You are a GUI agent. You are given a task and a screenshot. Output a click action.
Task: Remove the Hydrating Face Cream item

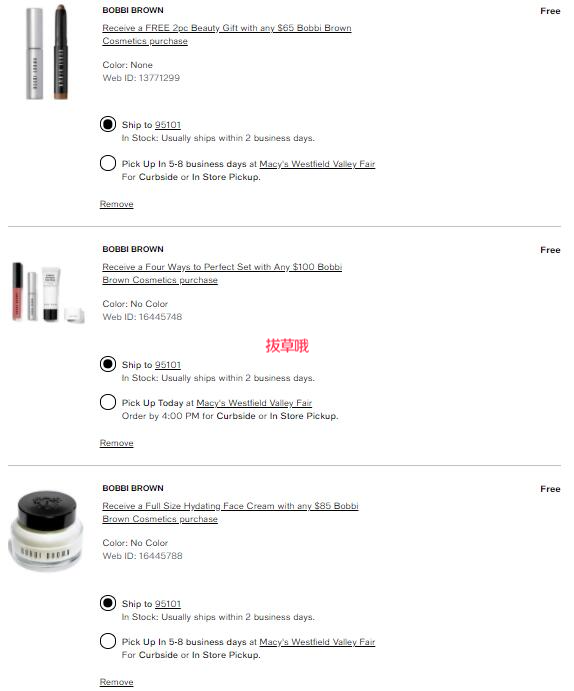(116, 682)
